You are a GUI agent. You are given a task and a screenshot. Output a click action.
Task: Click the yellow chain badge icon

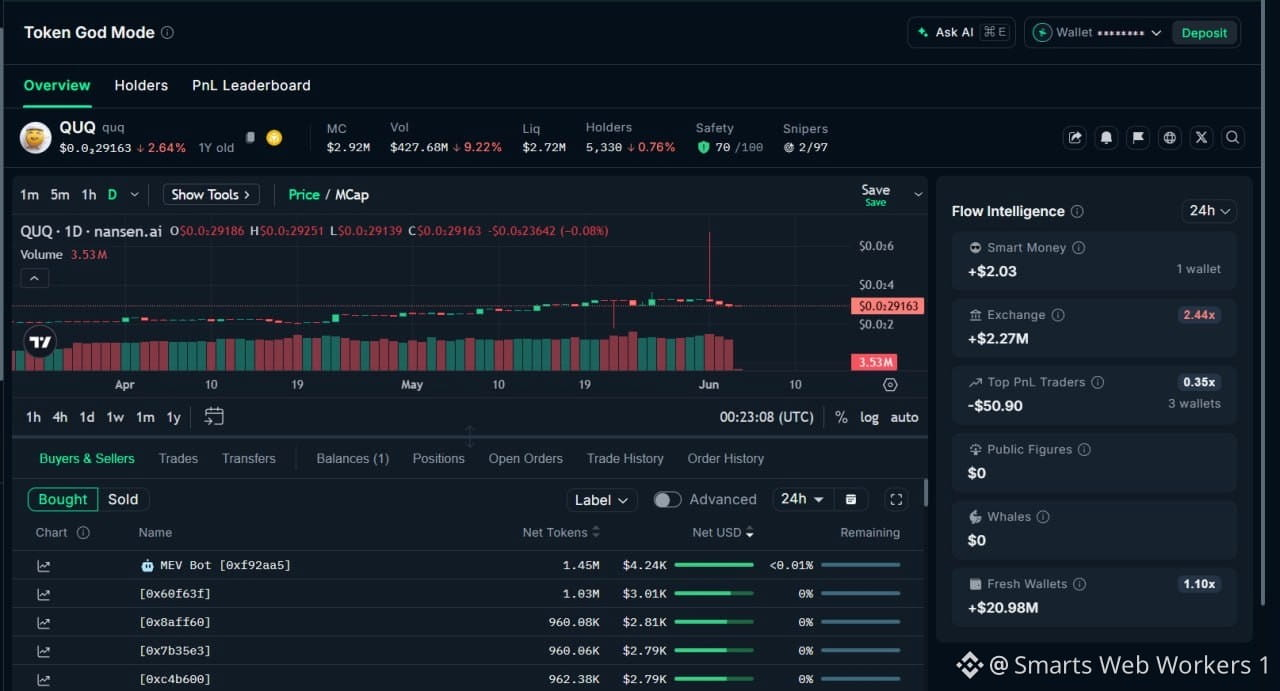(x=273, y=138)
